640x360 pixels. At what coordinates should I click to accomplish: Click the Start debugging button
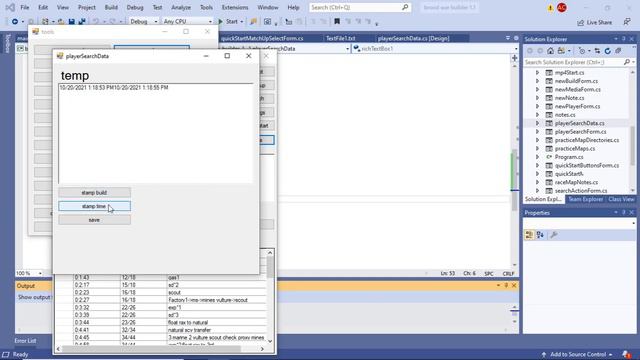click(228, 22)
